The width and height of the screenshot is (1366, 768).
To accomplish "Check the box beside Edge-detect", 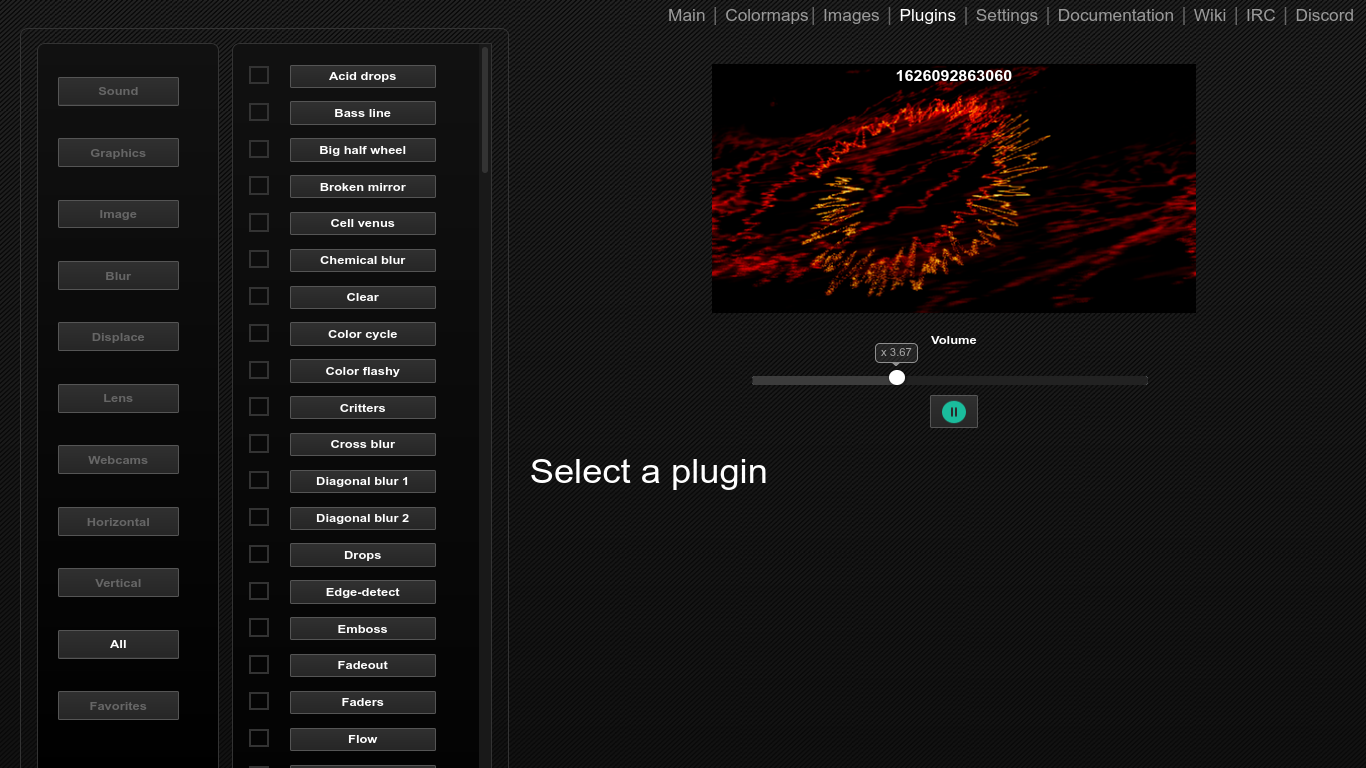I will coord(259,591).
